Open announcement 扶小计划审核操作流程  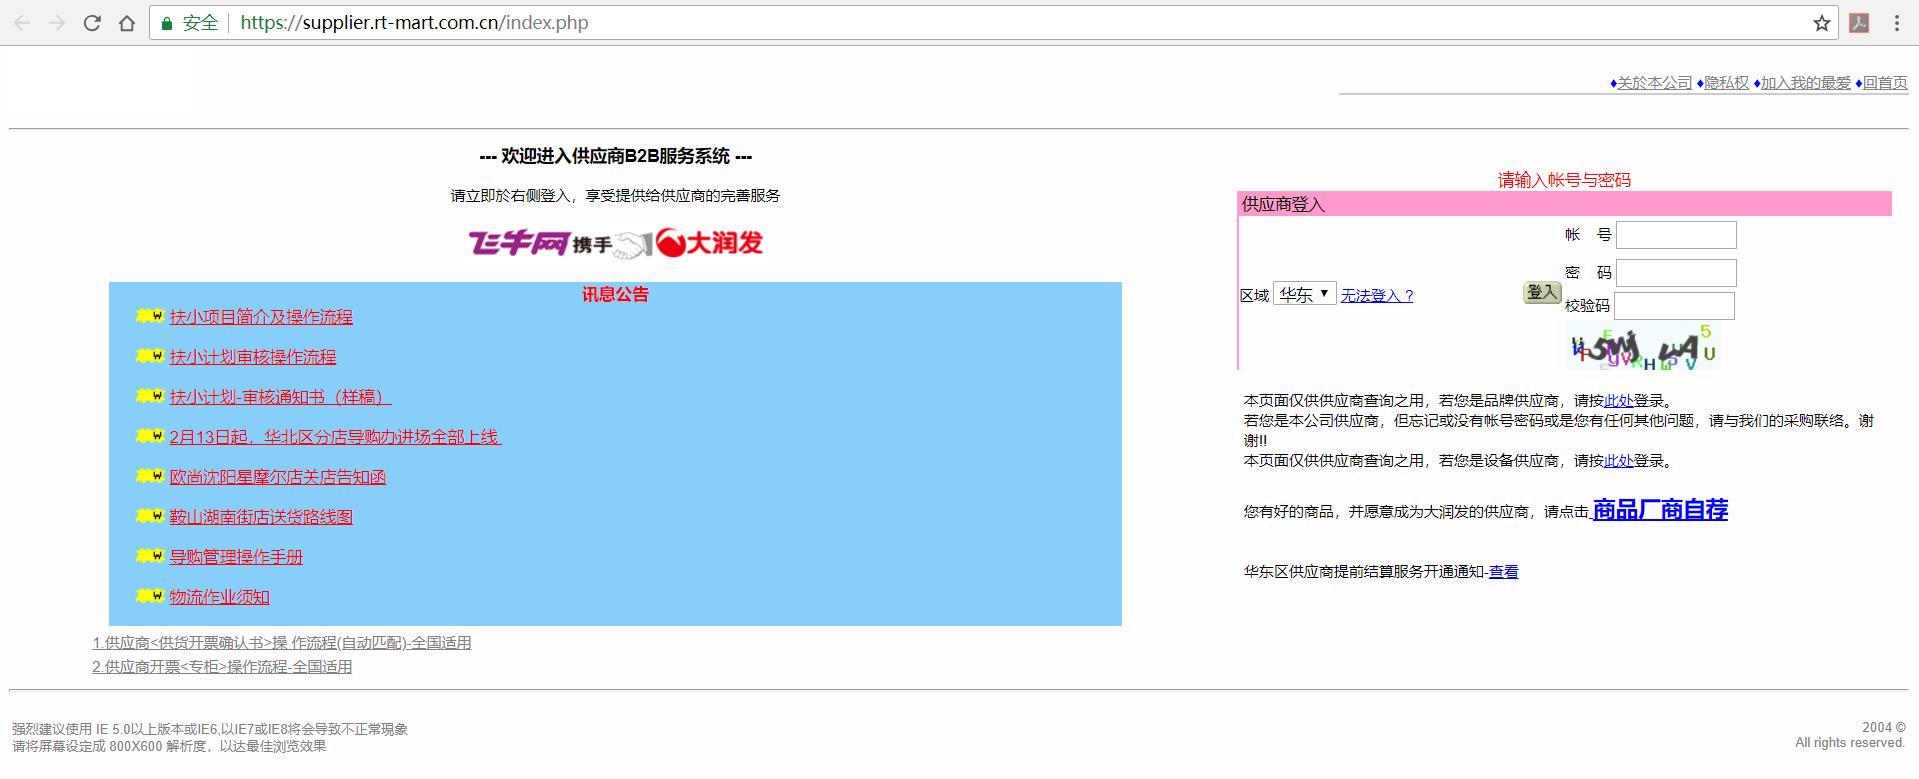click(x=253, y=357)
